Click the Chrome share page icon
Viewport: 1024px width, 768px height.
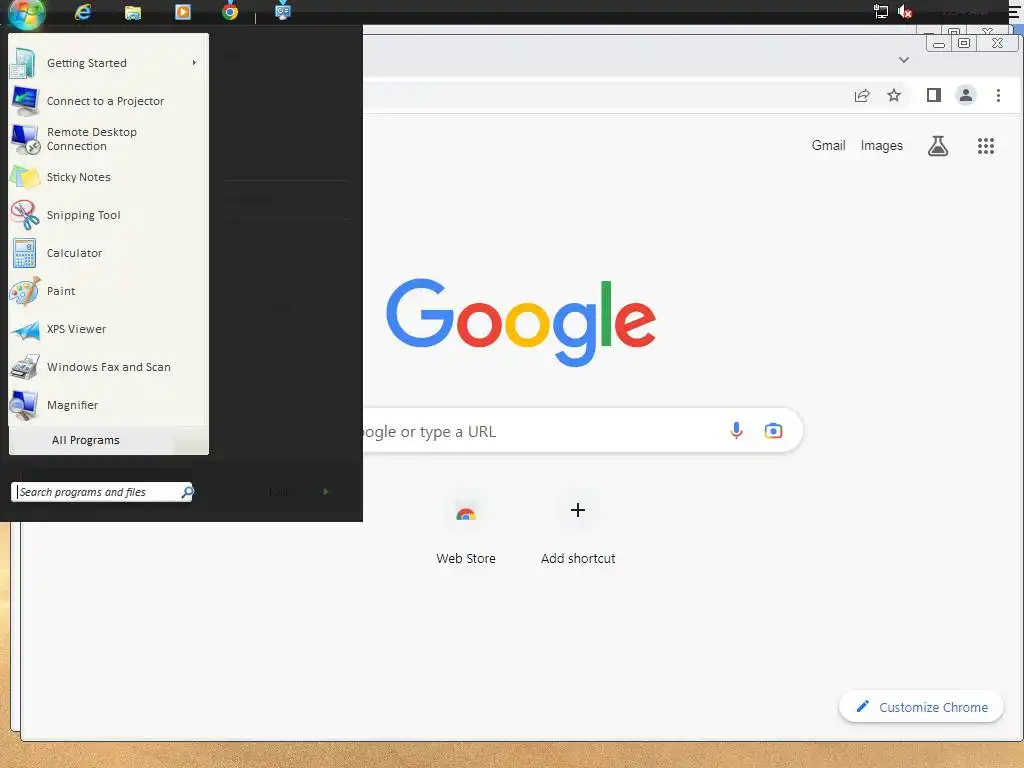pyautogui.click(x=862, y=95)
